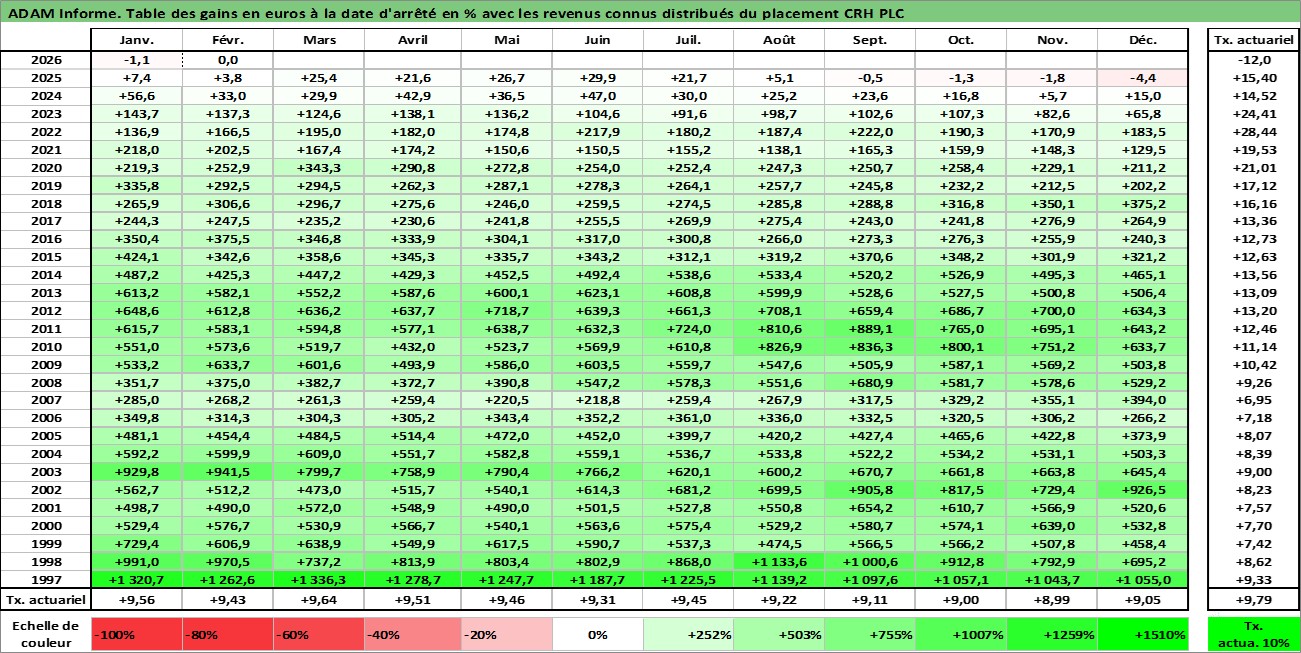The image size is (1301, 653).
Task: Click the 'Nov.' column header
Action: [x=1052, y=40]
